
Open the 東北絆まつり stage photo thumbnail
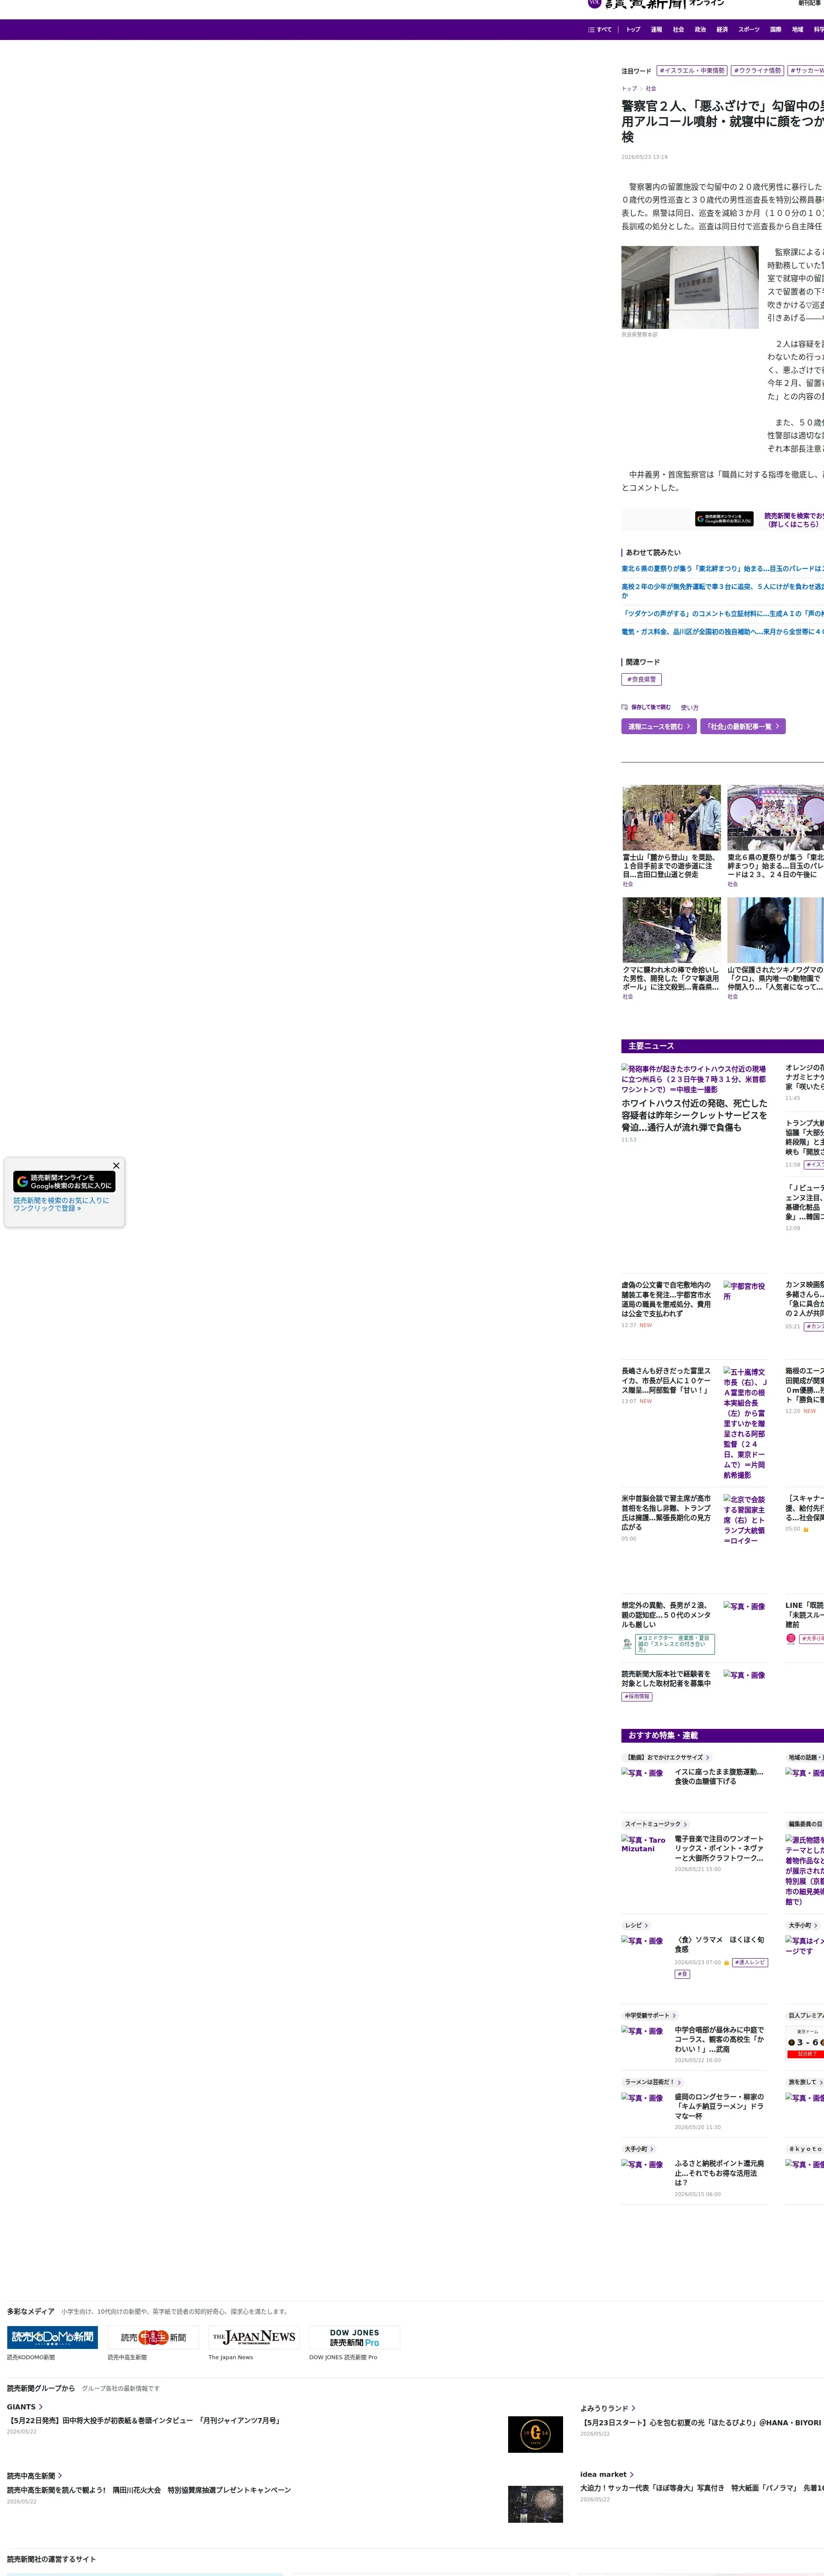(775, 818)
